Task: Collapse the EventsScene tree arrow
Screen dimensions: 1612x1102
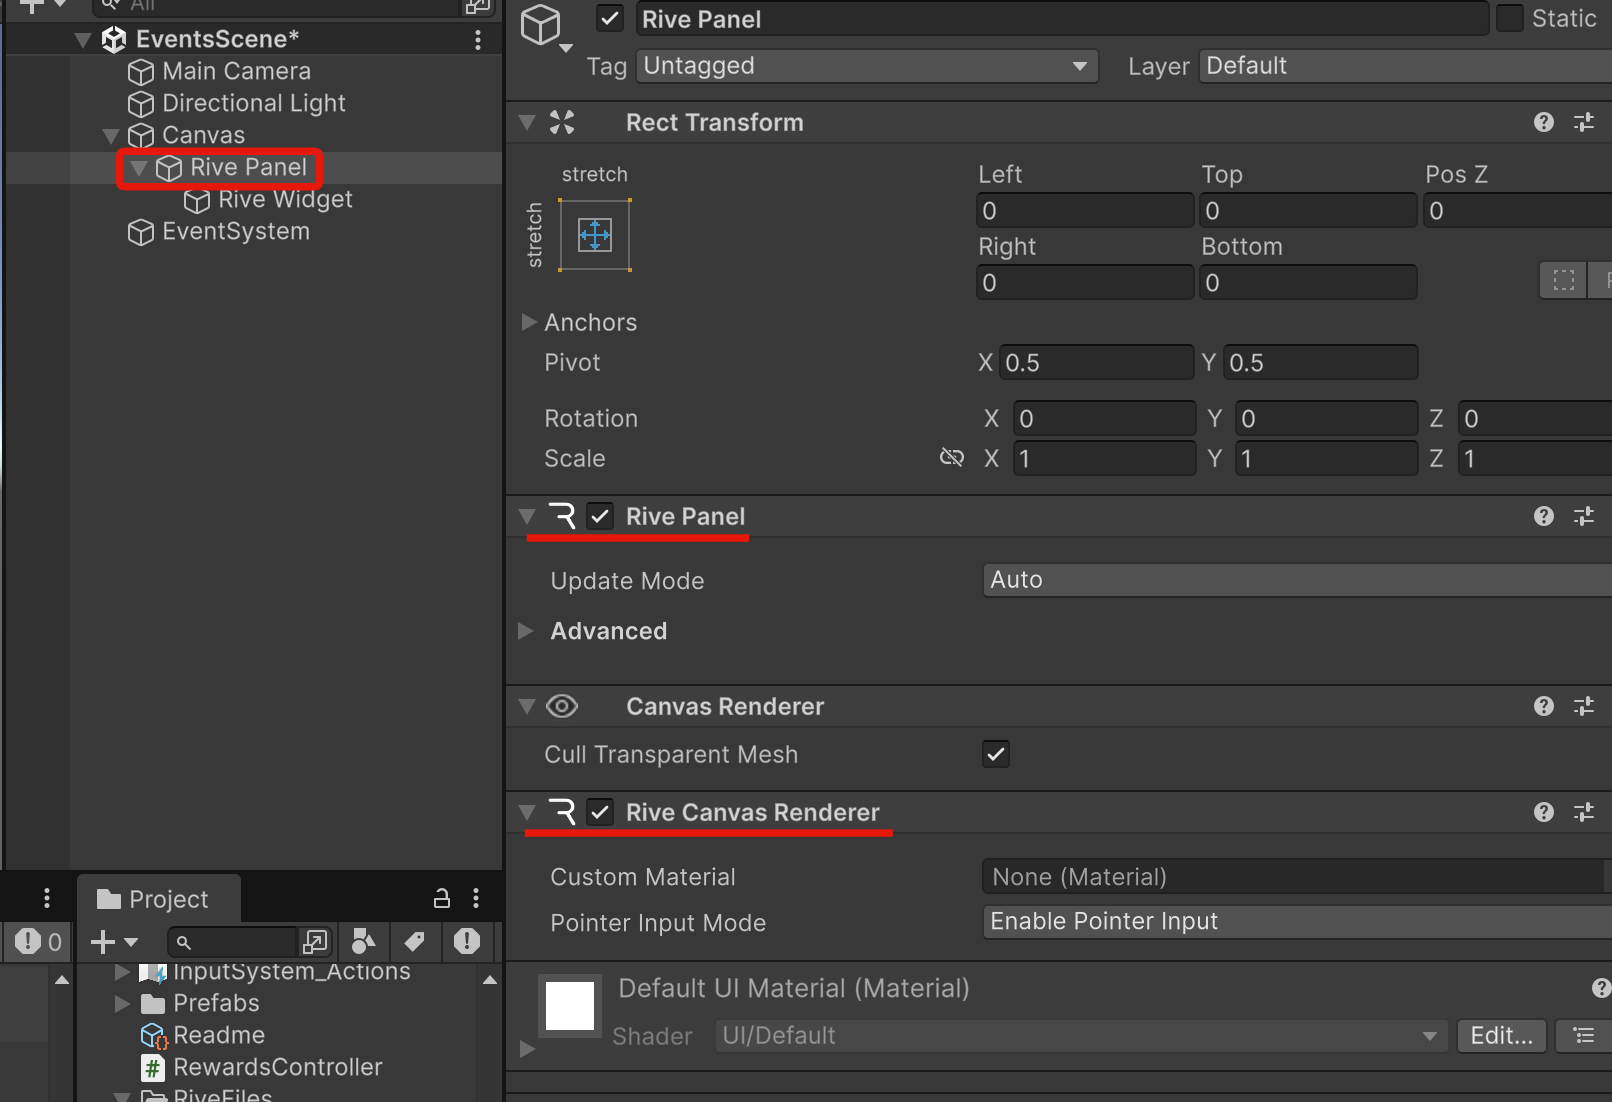Action: 83,40
